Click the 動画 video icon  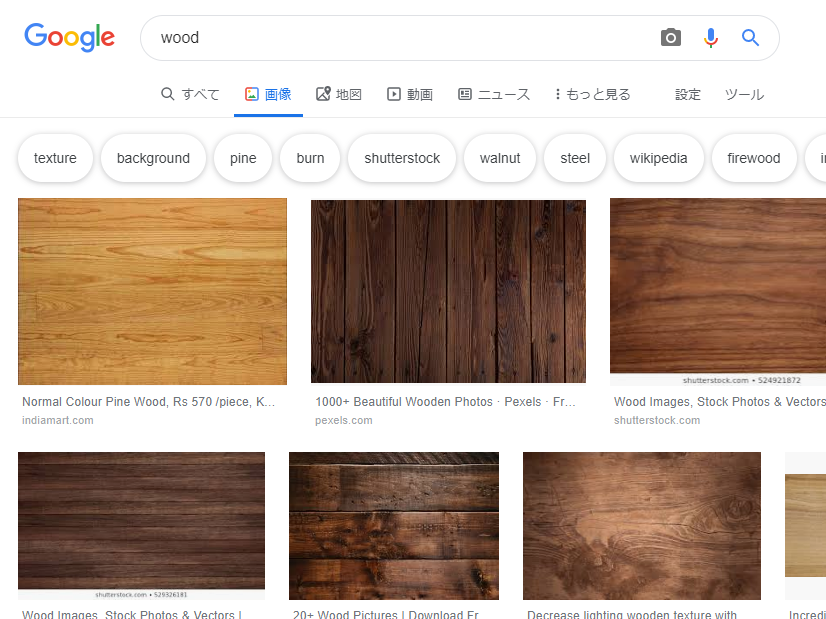click(x=394, y=93)
